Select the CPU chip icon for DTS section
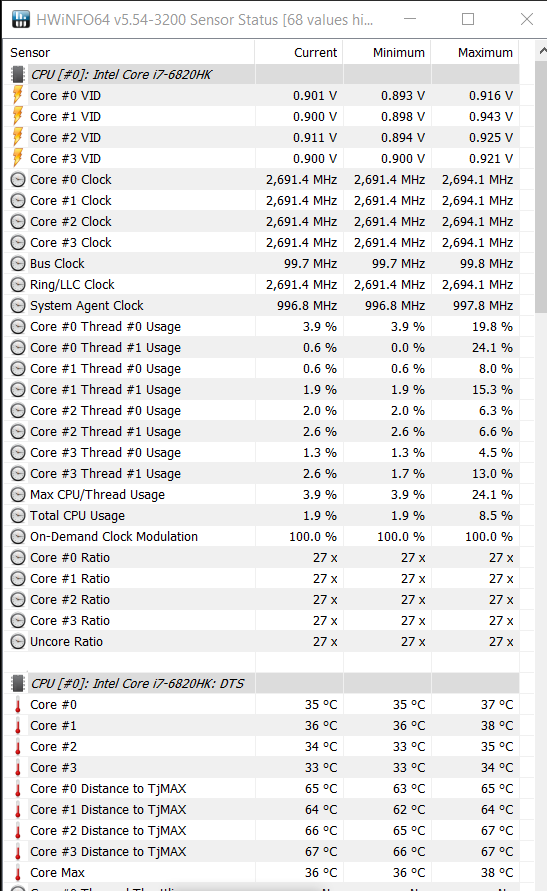 18,684
